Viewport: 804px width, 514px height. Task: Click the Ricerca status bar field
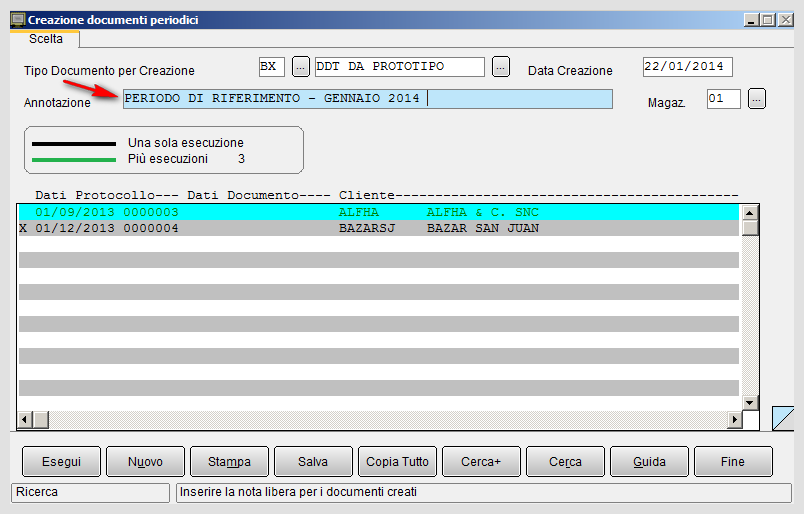click(x=90, y=492)
